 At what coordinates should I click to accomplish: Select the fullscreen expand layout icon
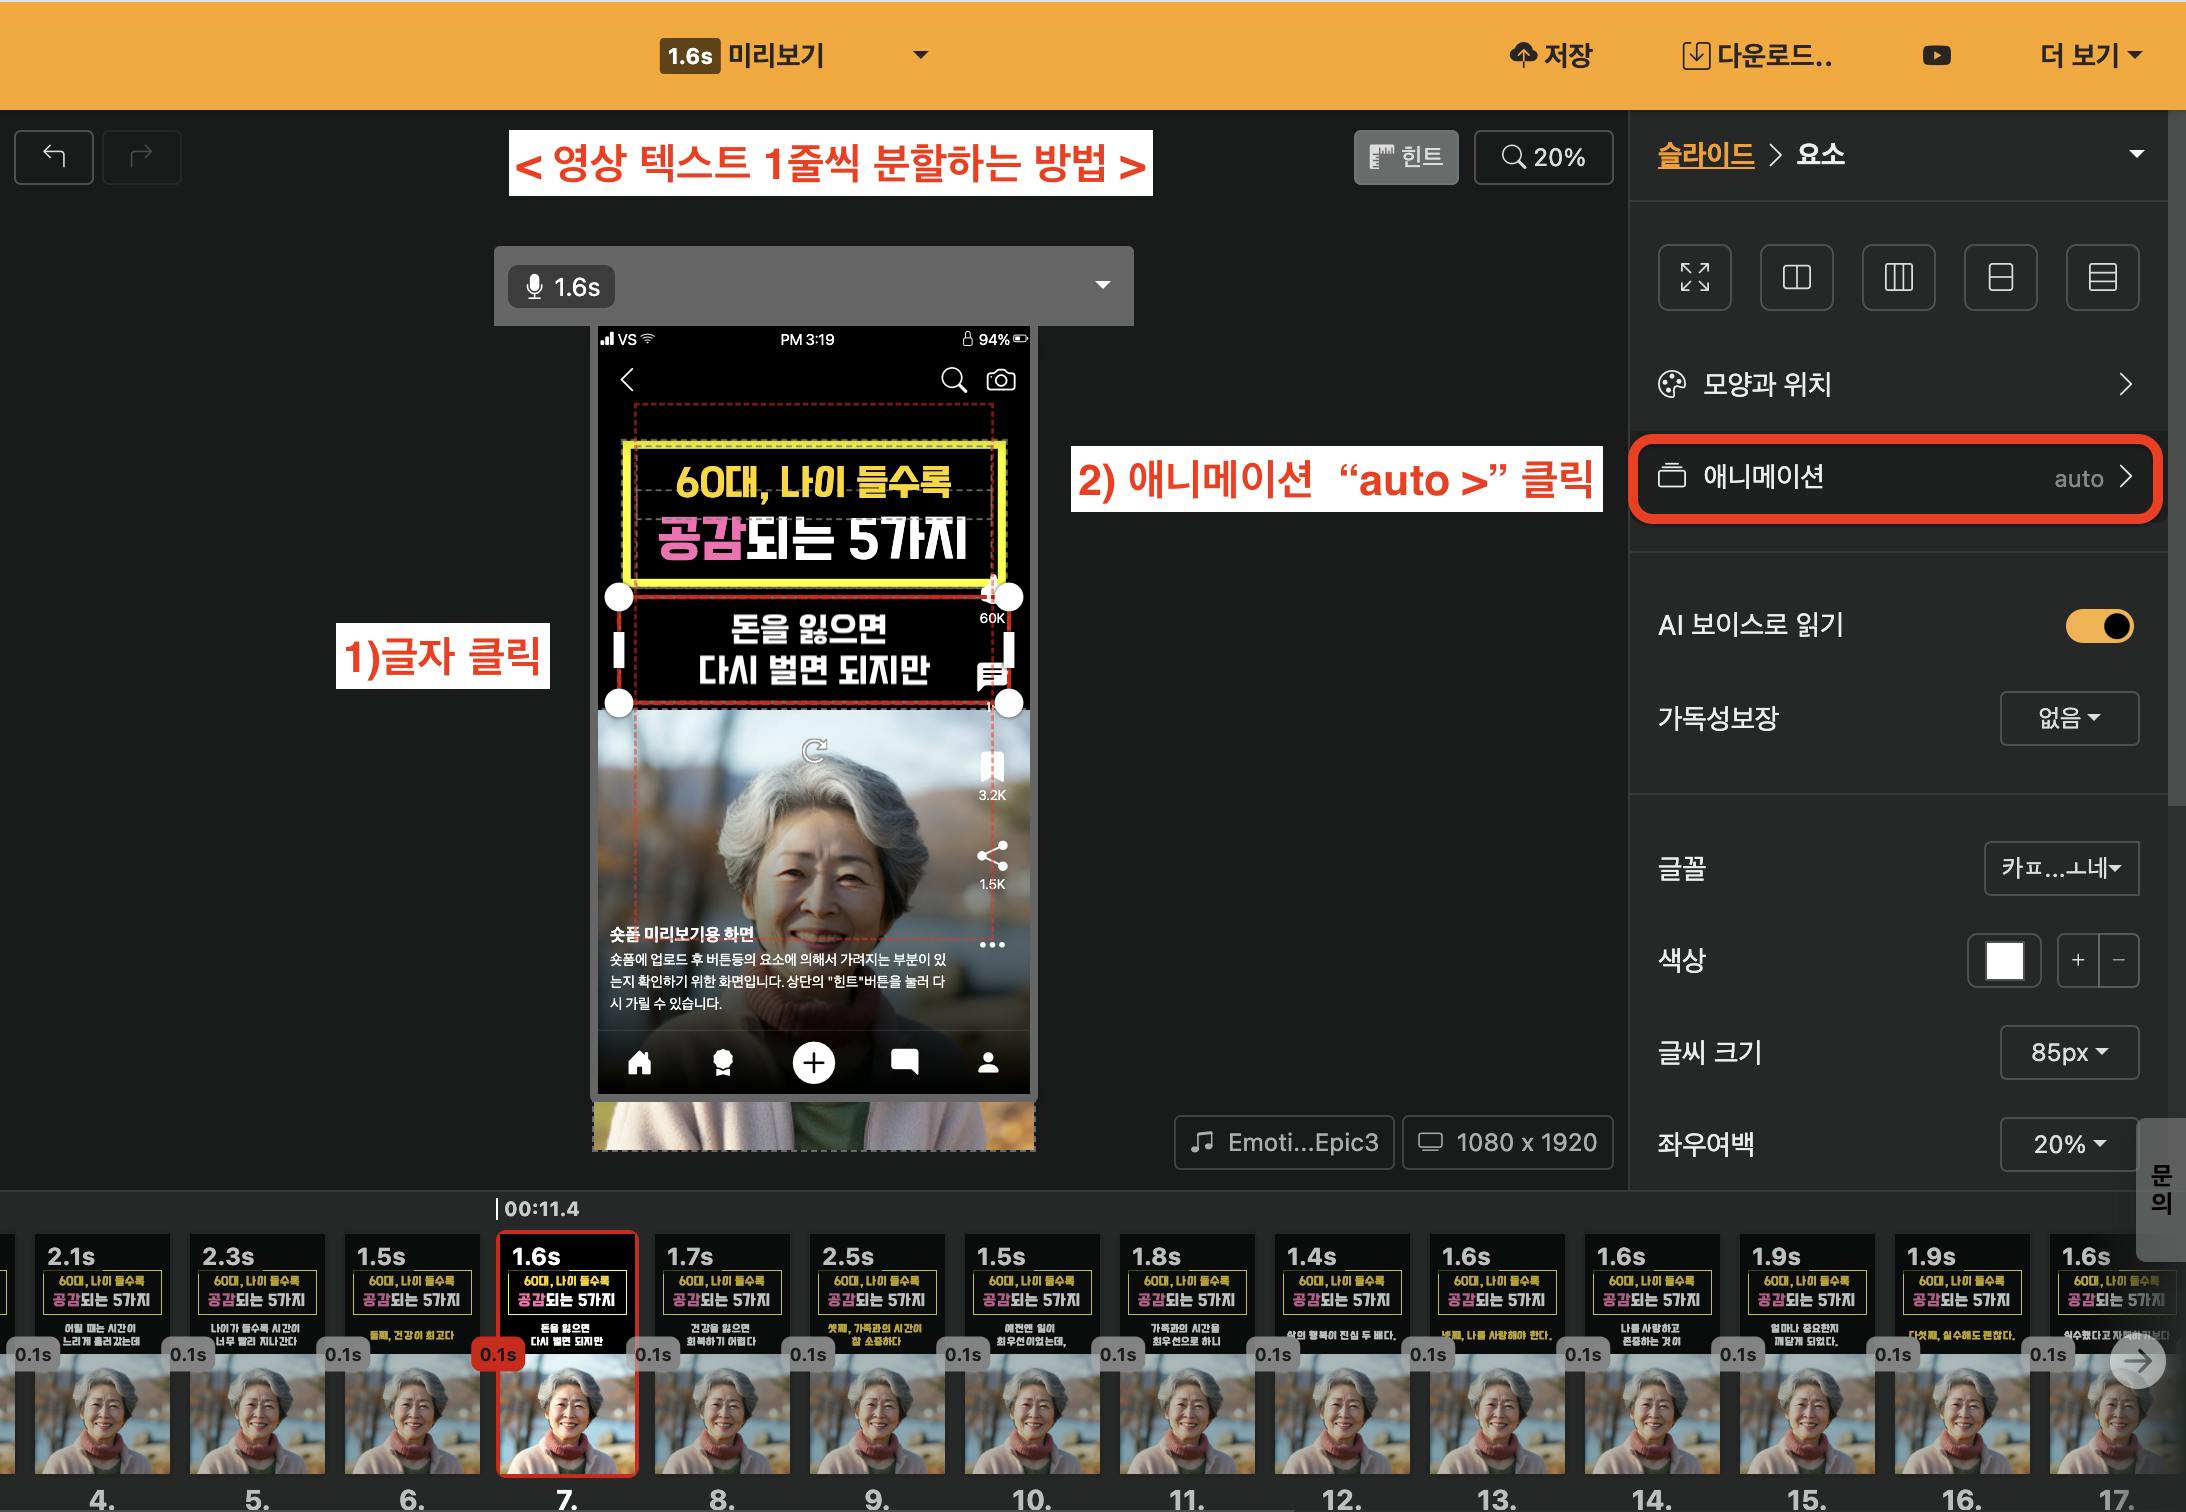(1694, 277)
